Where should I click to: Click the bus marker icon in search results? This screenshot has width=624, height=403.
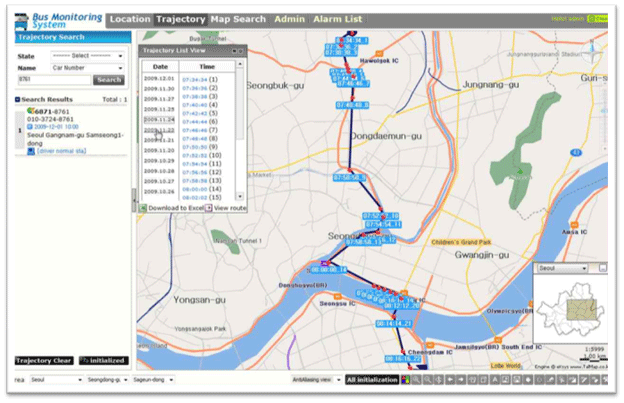coord(31,111)
